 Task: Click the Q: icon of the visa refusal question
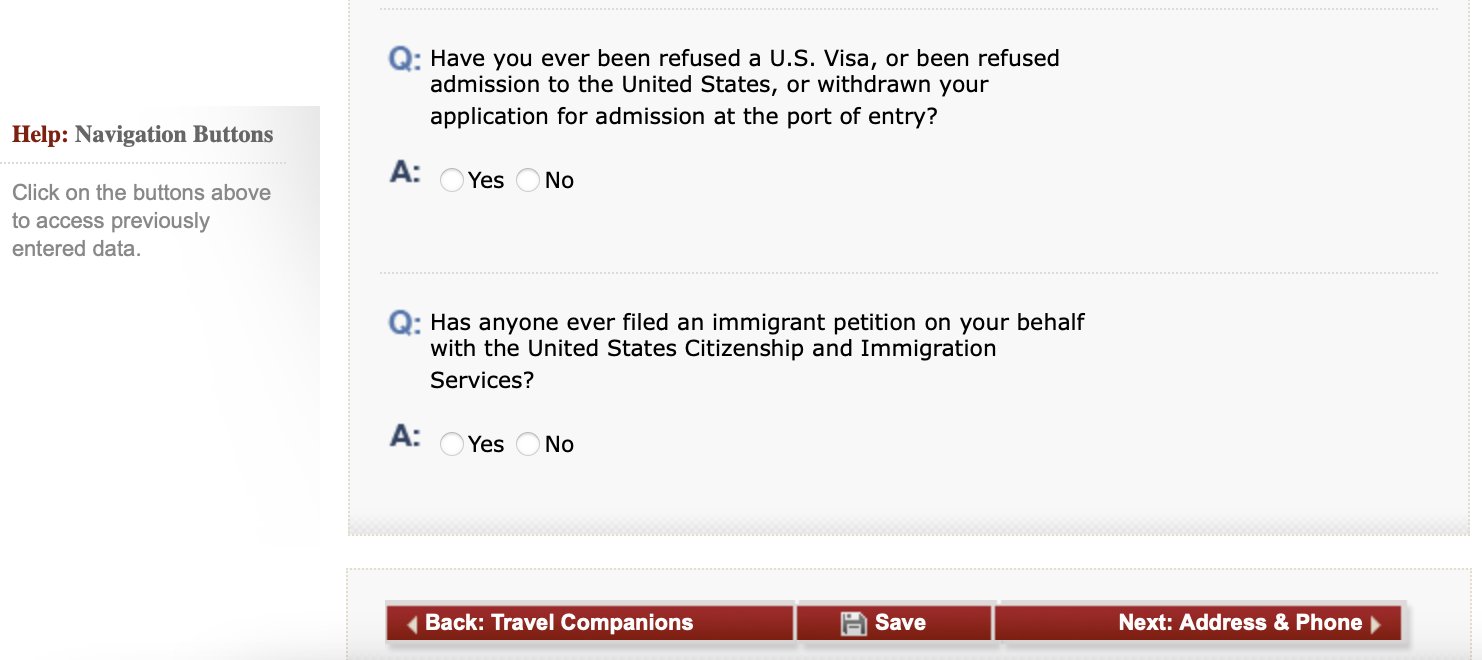point(404,59)
